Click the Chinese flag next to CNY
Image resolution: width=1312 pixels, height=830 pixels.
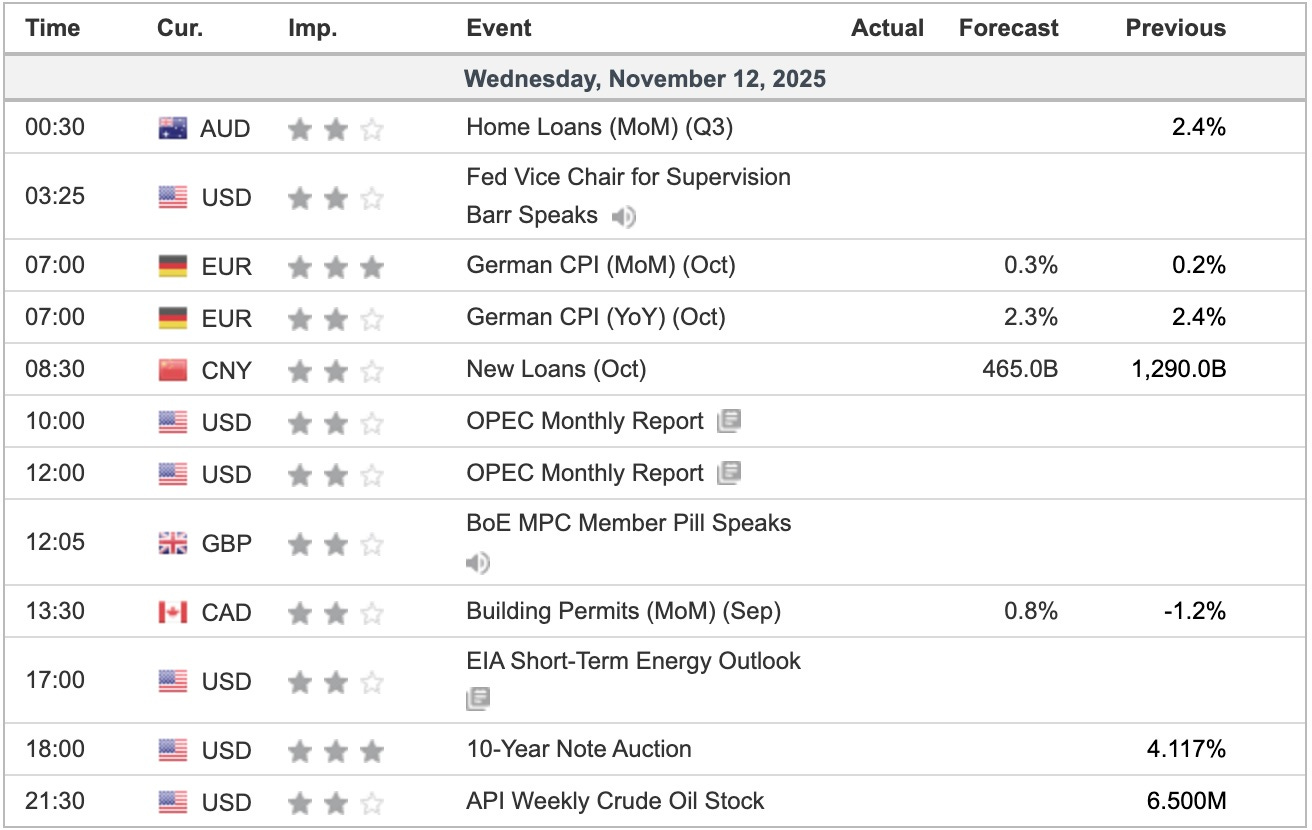pyautogui.click(x=173, y=370)
